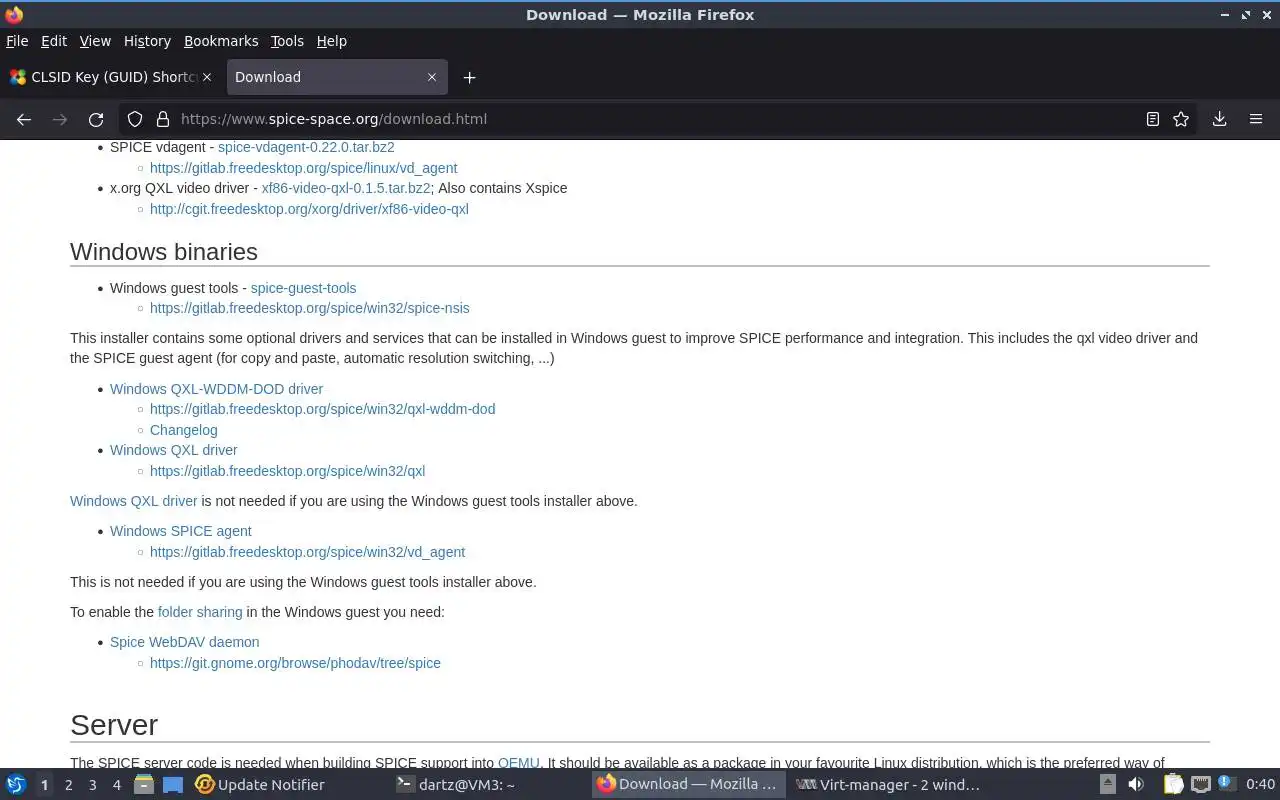Open volume speaker tray icon
The image size is (1280, 800).
coord(1136,785)
